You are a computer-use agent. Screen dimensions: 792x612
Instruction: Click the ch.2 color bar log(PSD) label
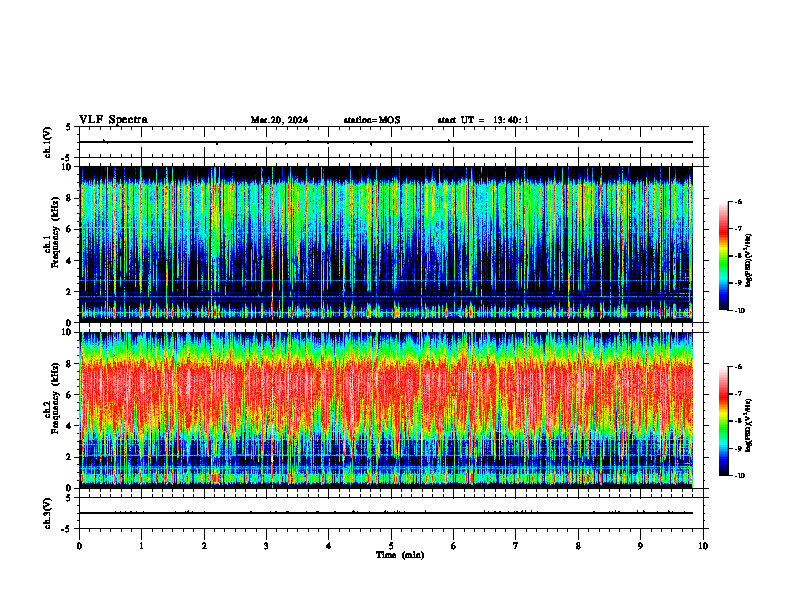click(x=749, y=426)
